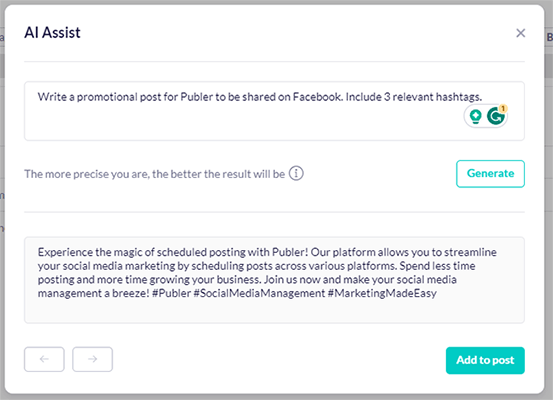553x400 pixels.
Task: Click 'Spend less time' in generated result
Action: [x=437, y=266]
